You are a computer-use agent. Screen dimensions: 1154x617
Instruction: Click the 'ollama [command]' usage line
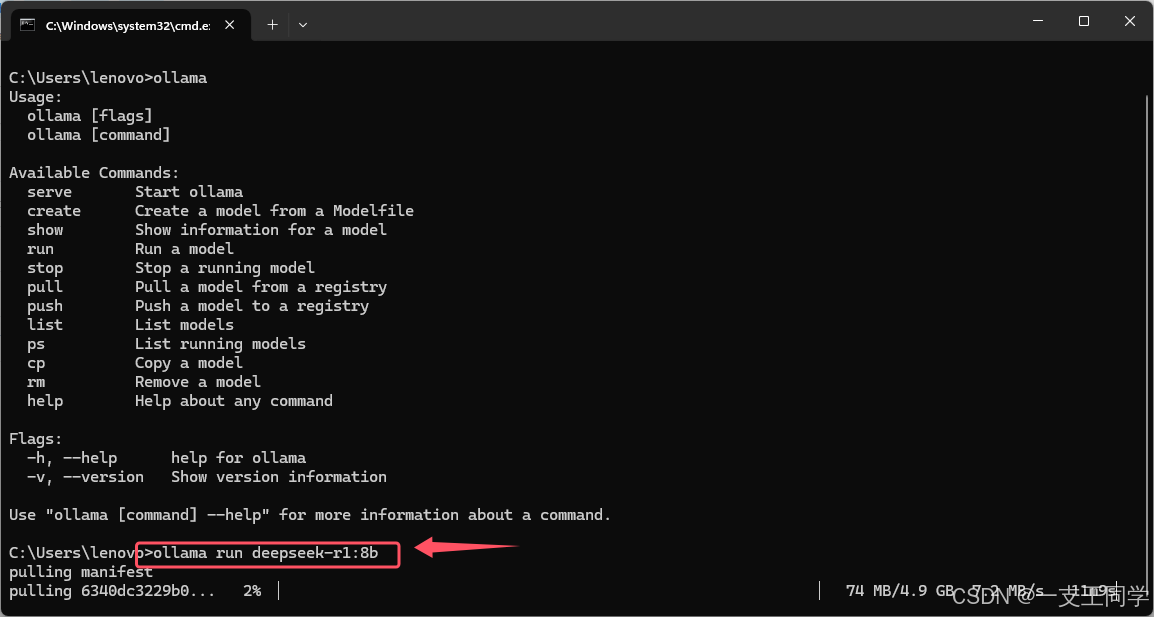(99, 135)
